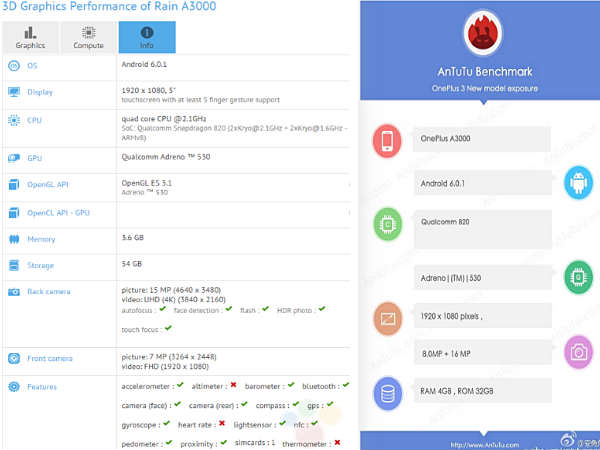This screenshot has height=450, width=600.
Task: Click the altimeter red cross
Action: click(233, 385)
